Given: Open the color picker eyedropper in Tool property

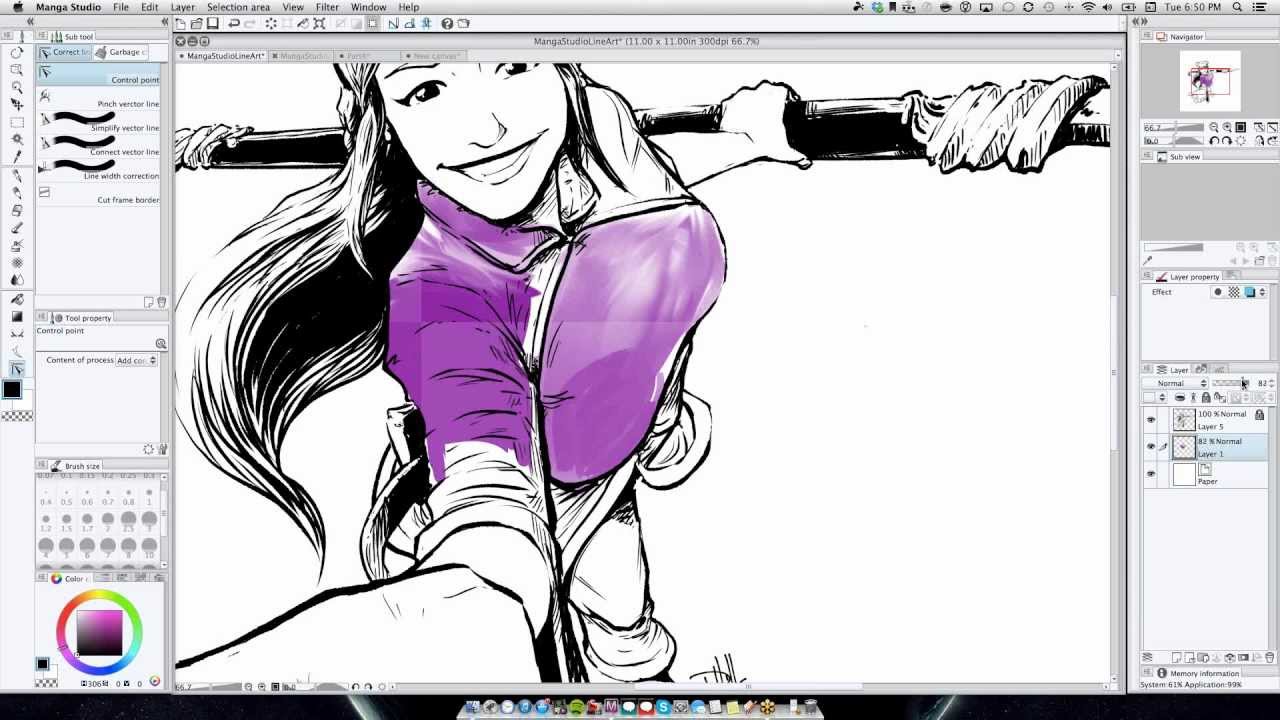Looking at the screenshot, I should [x=161, y=343].
